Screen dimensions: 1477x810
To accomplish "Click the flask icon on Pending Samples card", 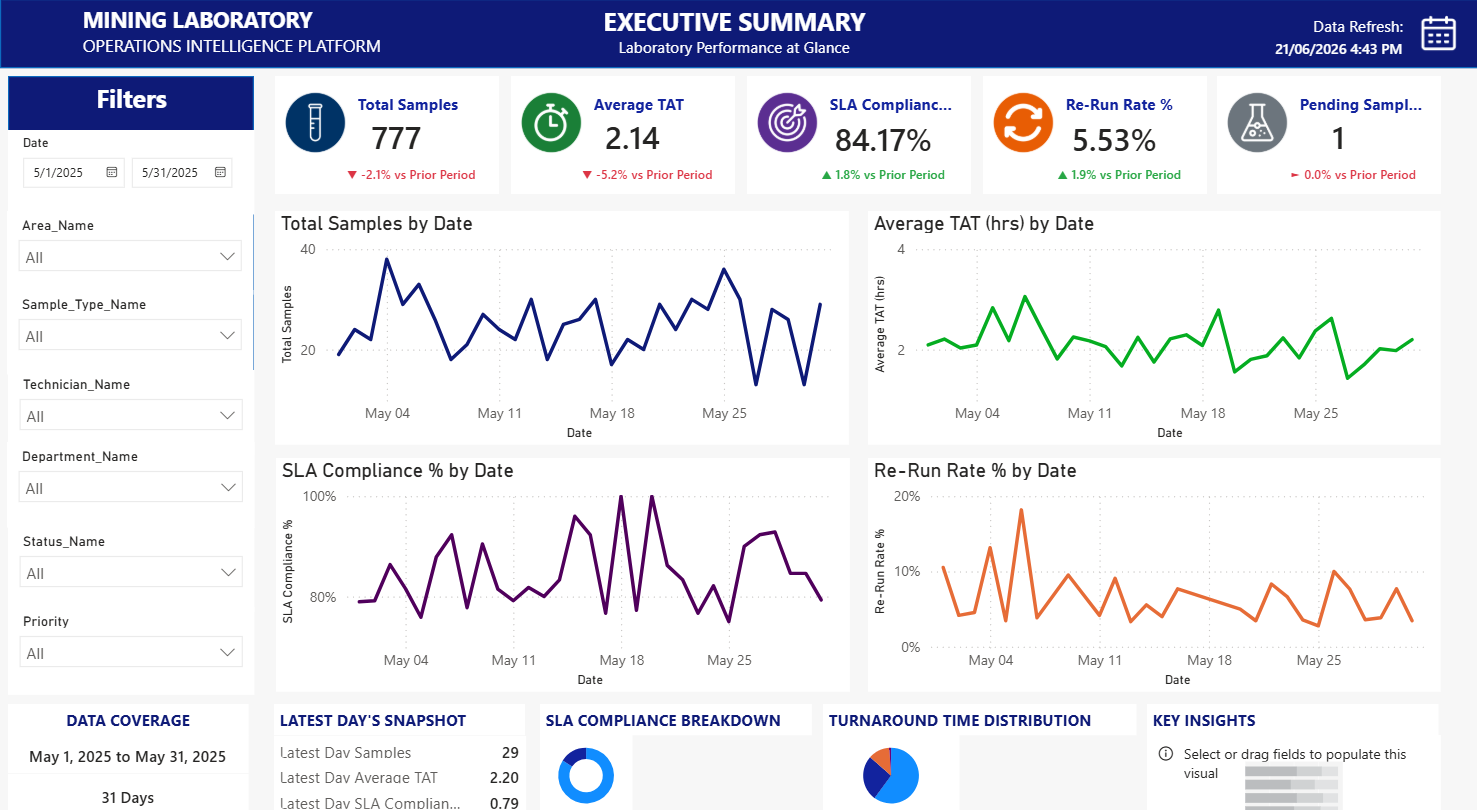I will coord(1258,124).
